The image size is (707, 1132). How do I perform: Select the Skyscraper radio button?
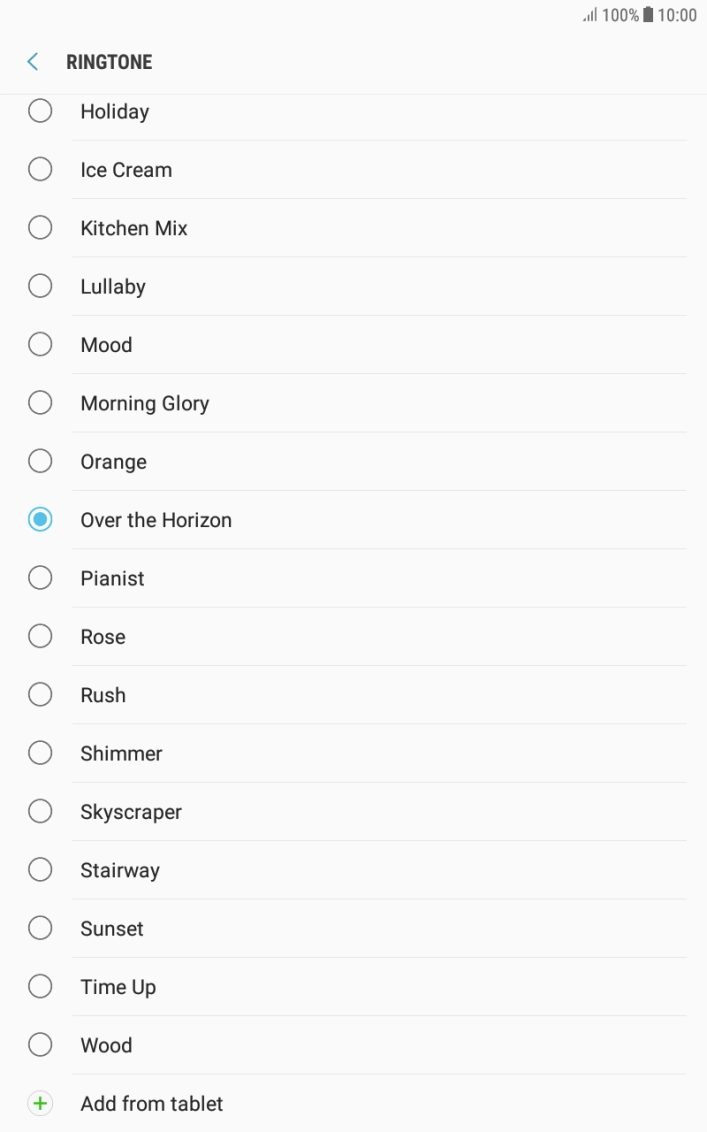40,812
